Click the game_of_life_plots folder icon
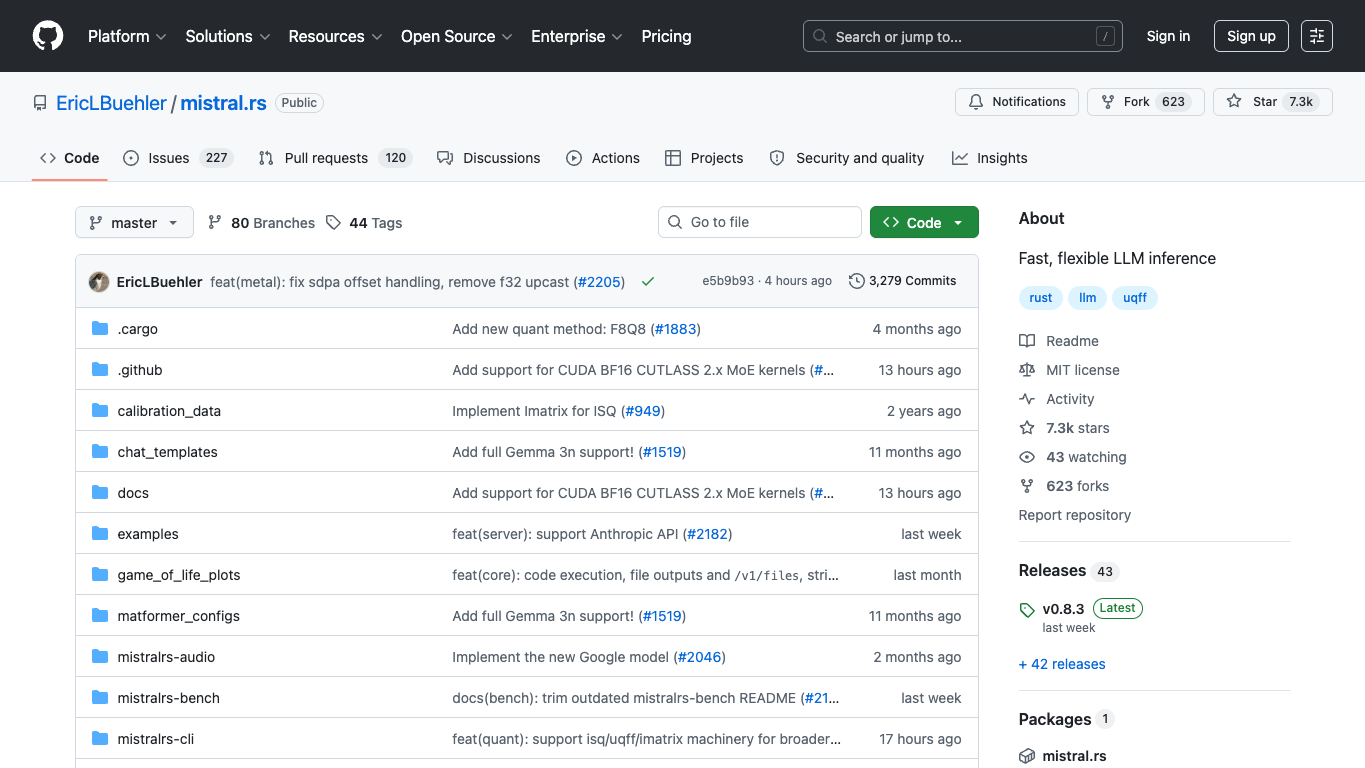 coord(100,575)
